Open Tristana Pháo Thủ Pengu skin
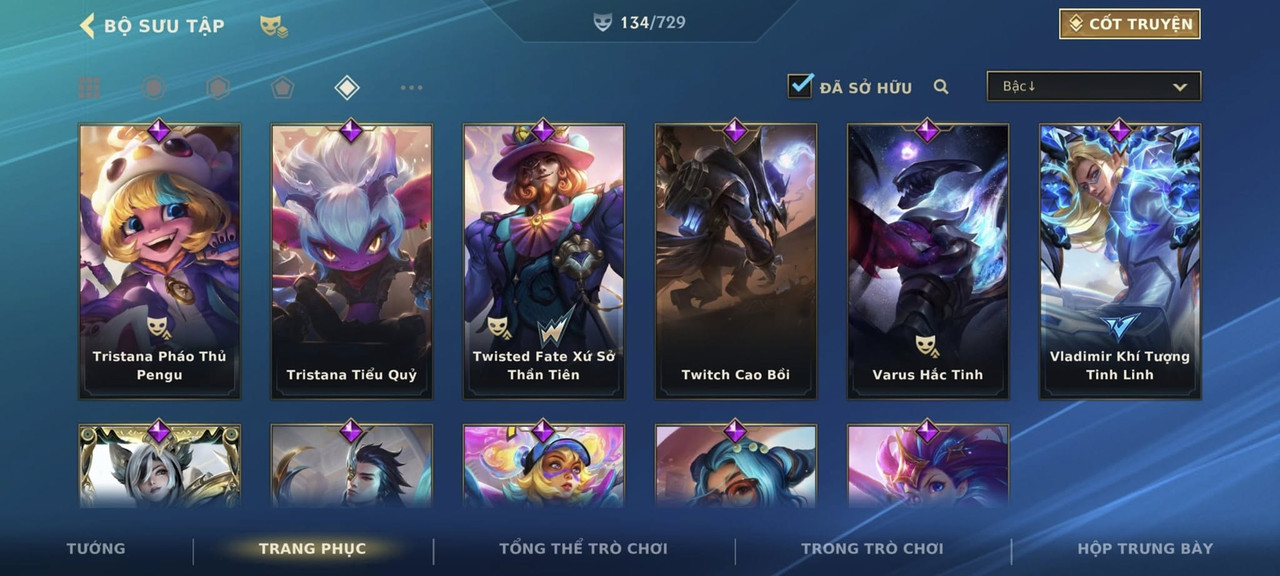The image size is (1280, 576). coord(160,261)
